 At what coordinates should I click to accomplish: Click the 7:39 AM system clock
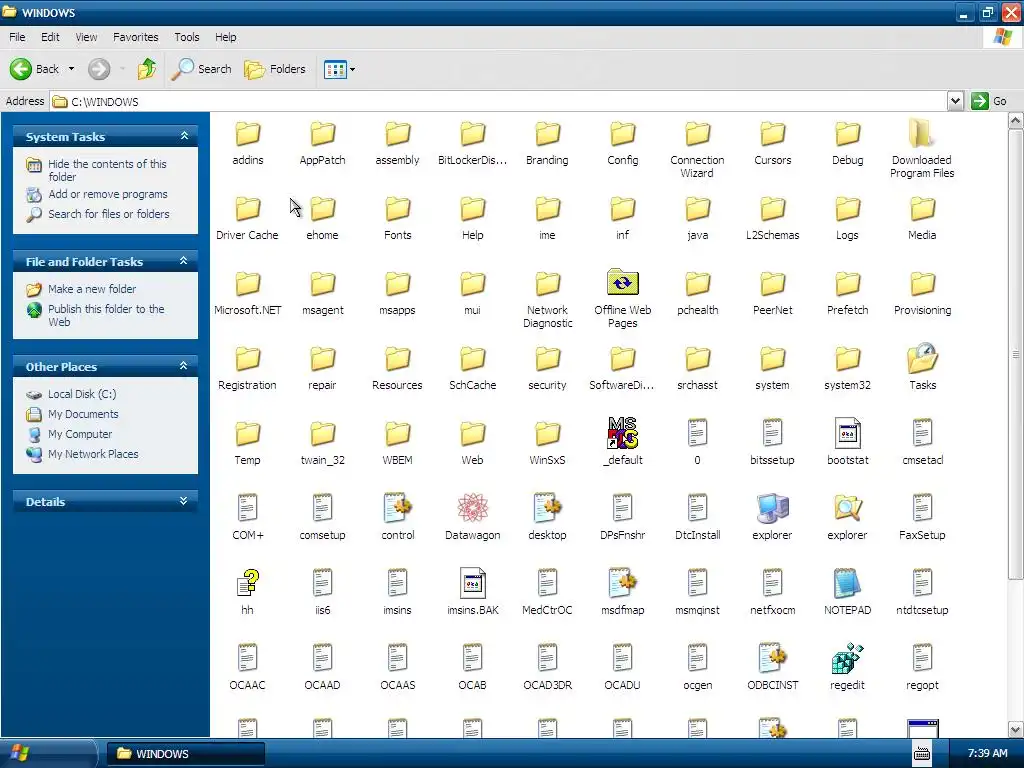point(987,754)
